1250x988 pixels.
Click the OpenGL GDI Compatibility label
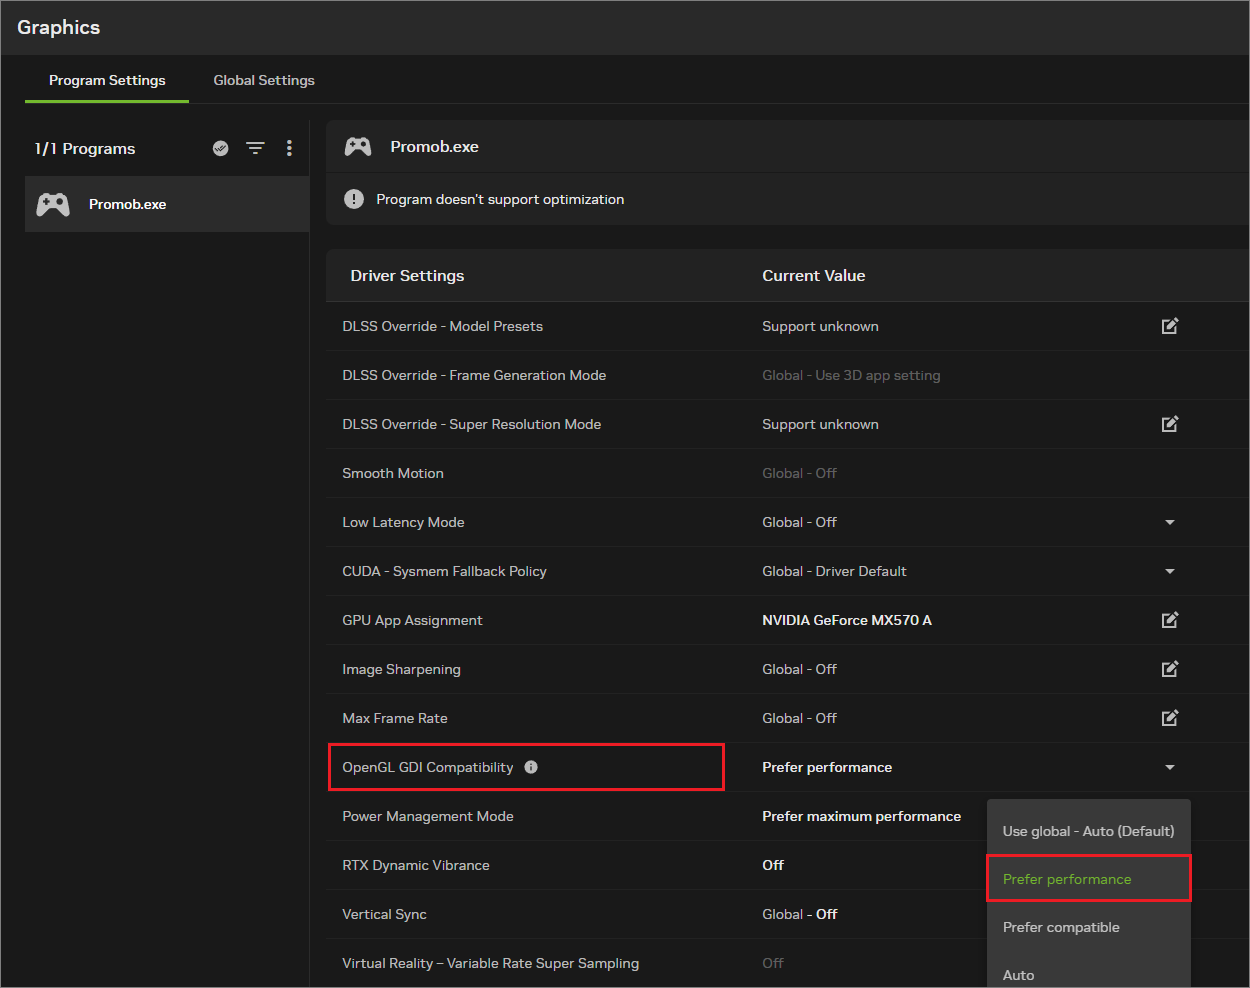[428, 767]
